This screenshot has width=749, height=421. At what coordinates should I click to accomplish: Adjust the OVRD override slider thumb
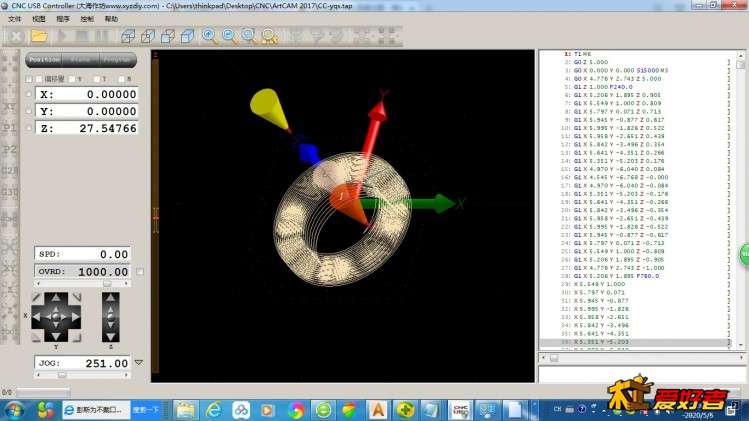click(107, 284)
